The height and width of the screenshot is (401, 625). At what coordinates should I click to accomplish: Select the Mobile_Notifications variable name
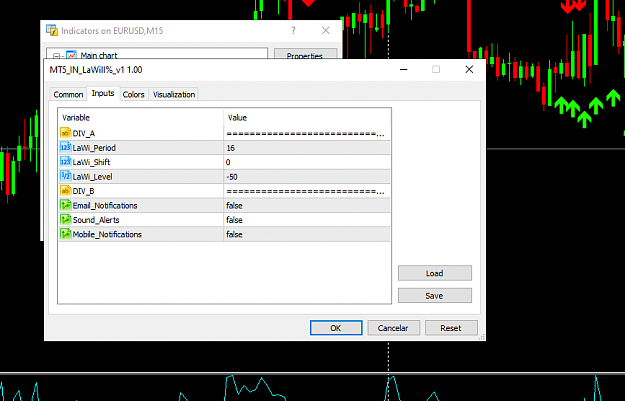click(107, 234)
